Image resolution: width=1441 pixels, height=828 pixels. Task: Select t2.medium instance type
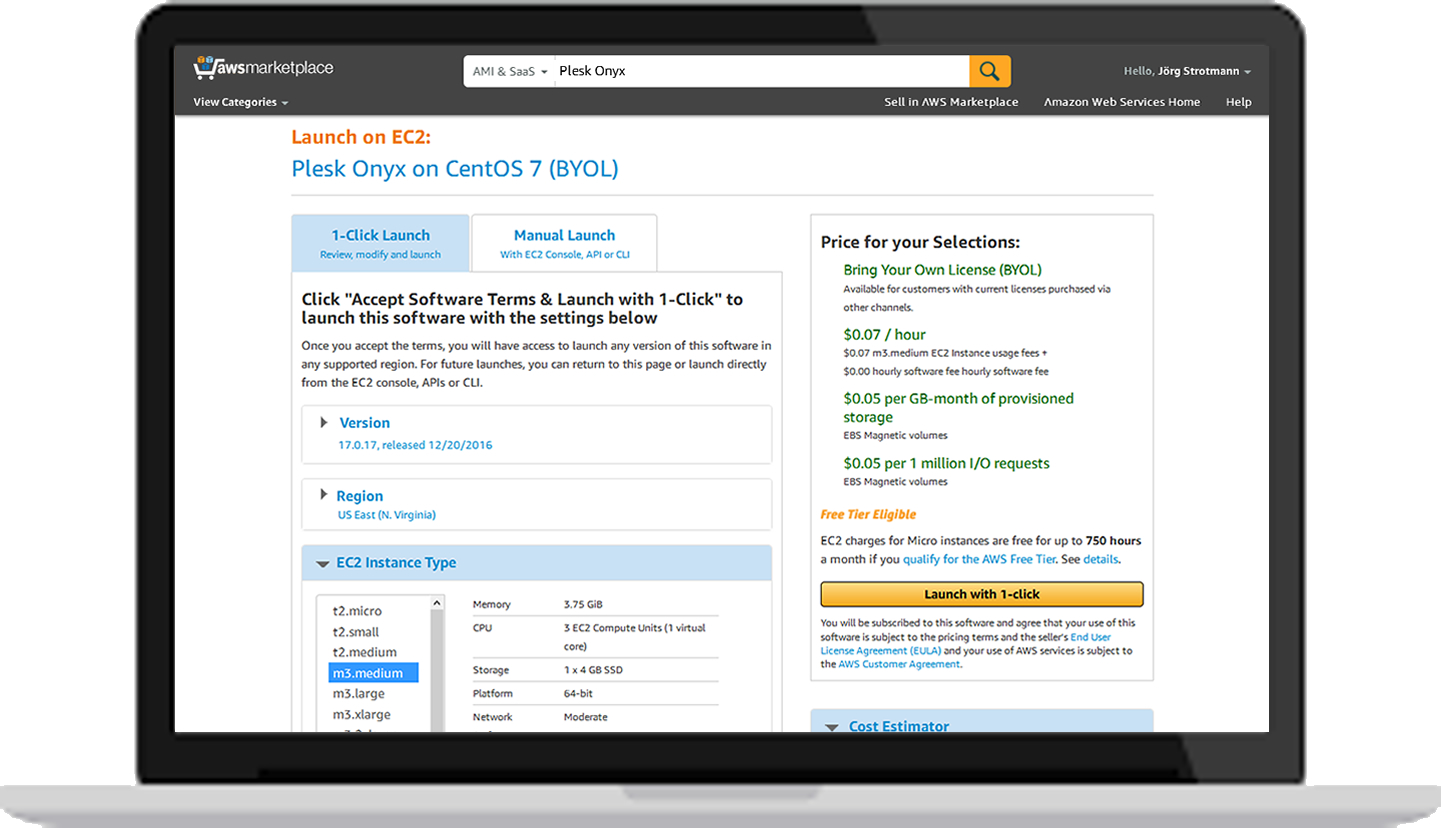point(365,652)
